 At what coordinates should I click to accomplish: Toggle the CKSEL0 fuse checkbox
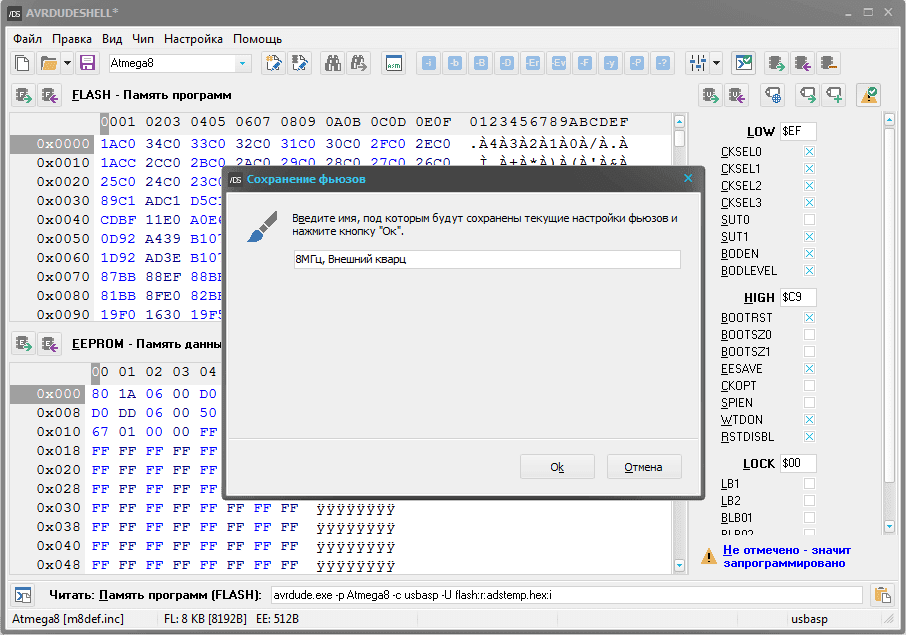[x=809, y=151]
